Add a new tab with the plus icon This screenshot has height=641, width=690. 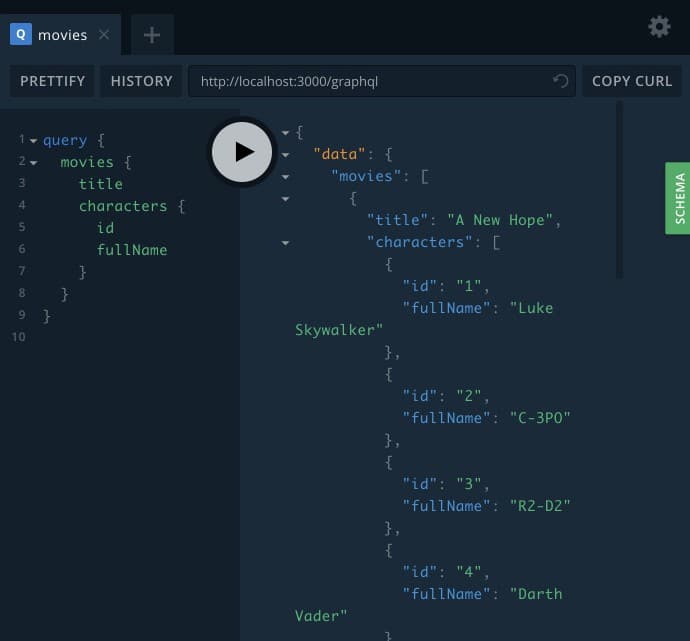pos(152,35)
